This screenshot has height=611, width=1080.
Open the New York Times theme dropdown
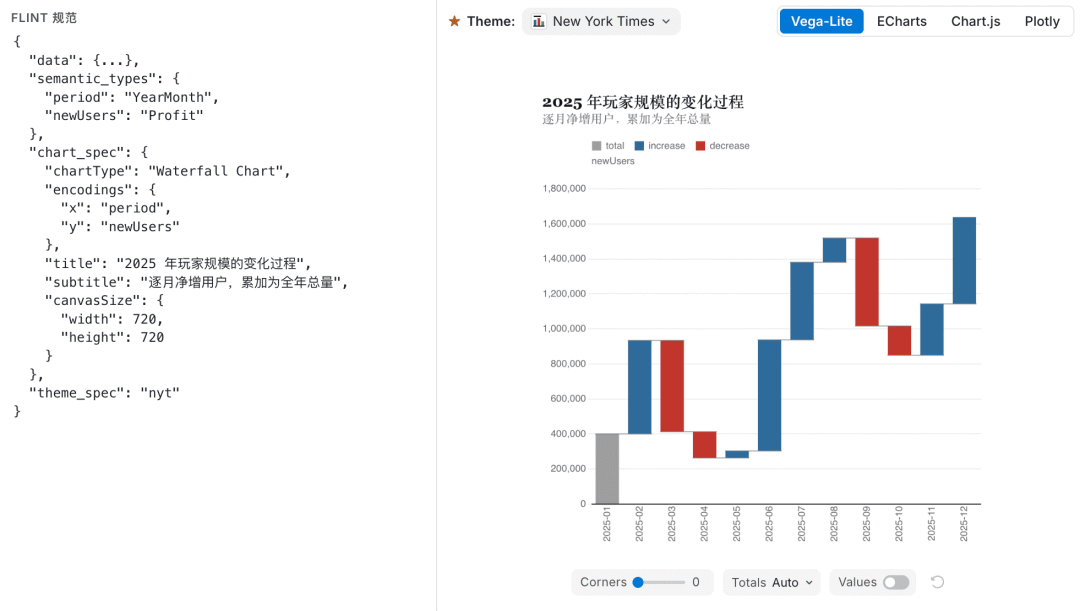coord(601,21)
